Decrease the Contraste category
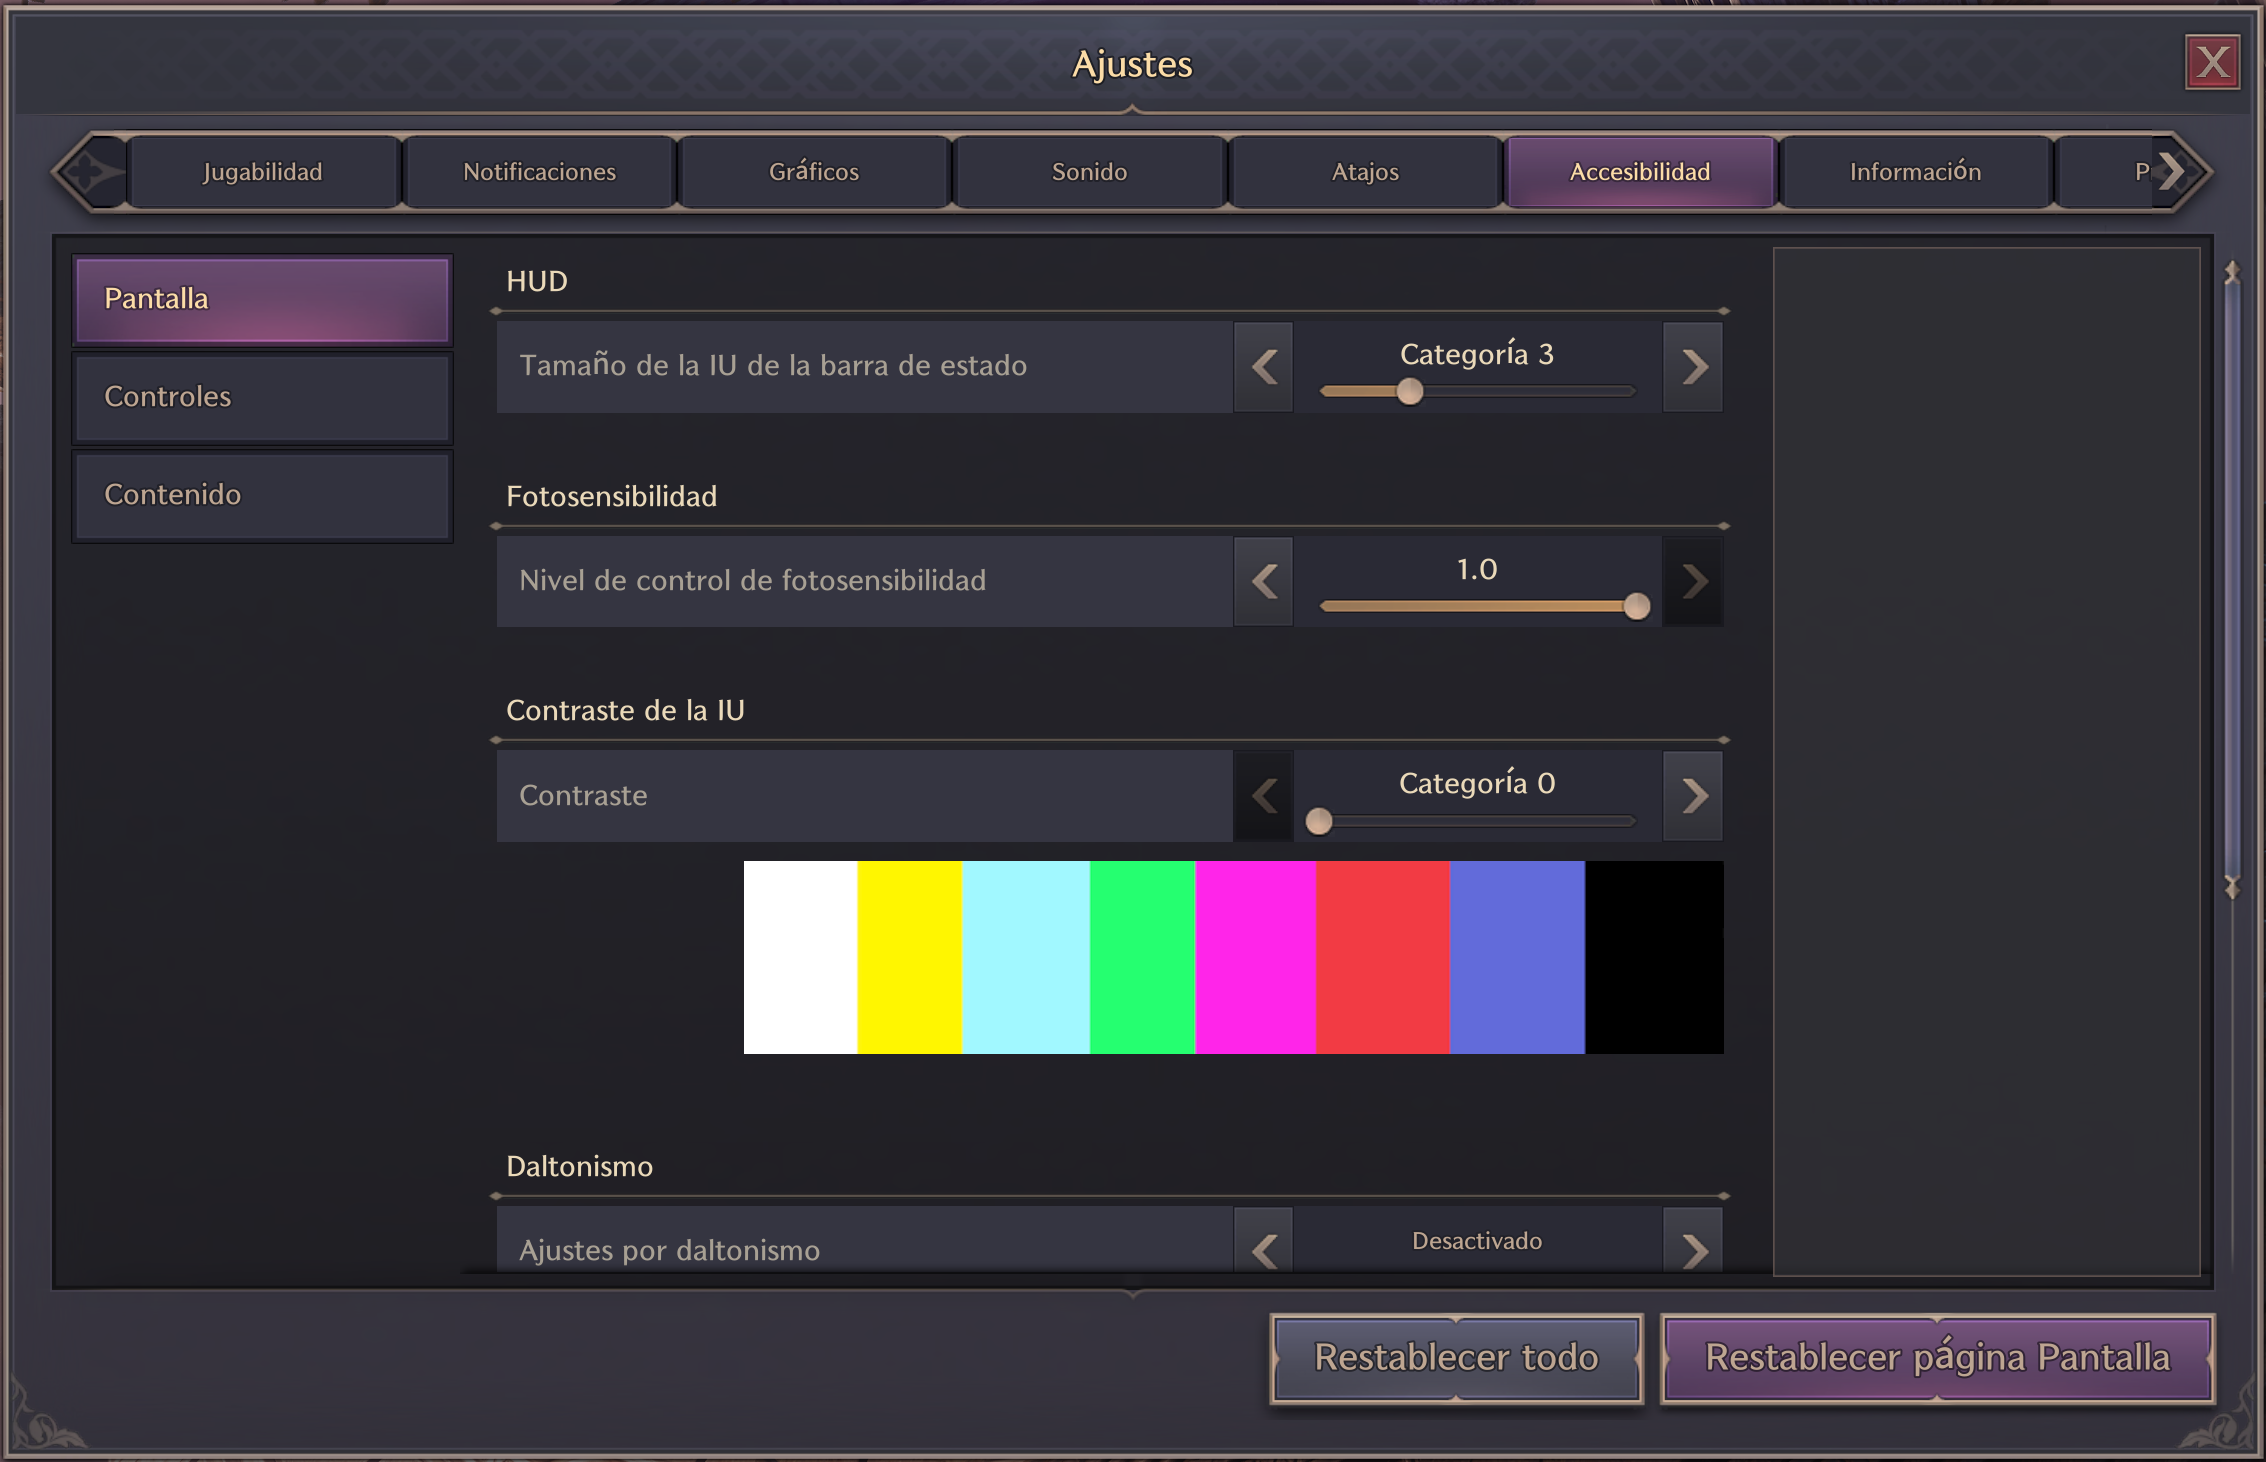2266x1462 pixels. pos(1264,796)
